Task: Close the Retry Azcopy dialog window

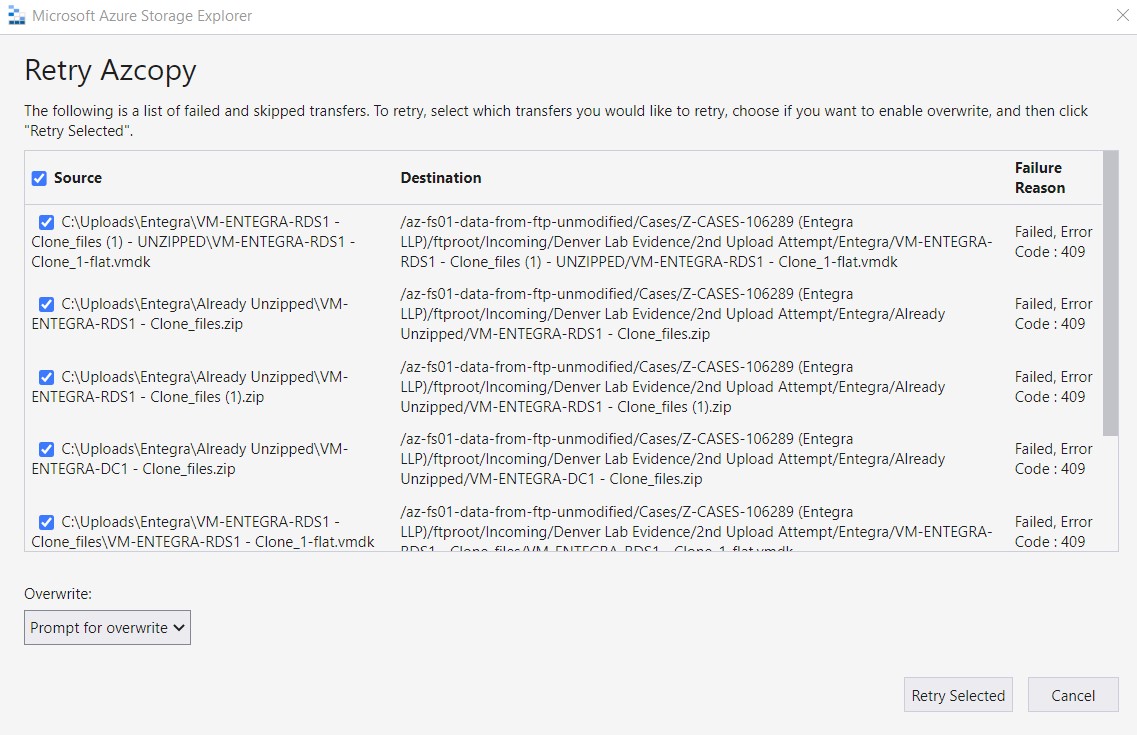Action: [x=1122, y=15]
